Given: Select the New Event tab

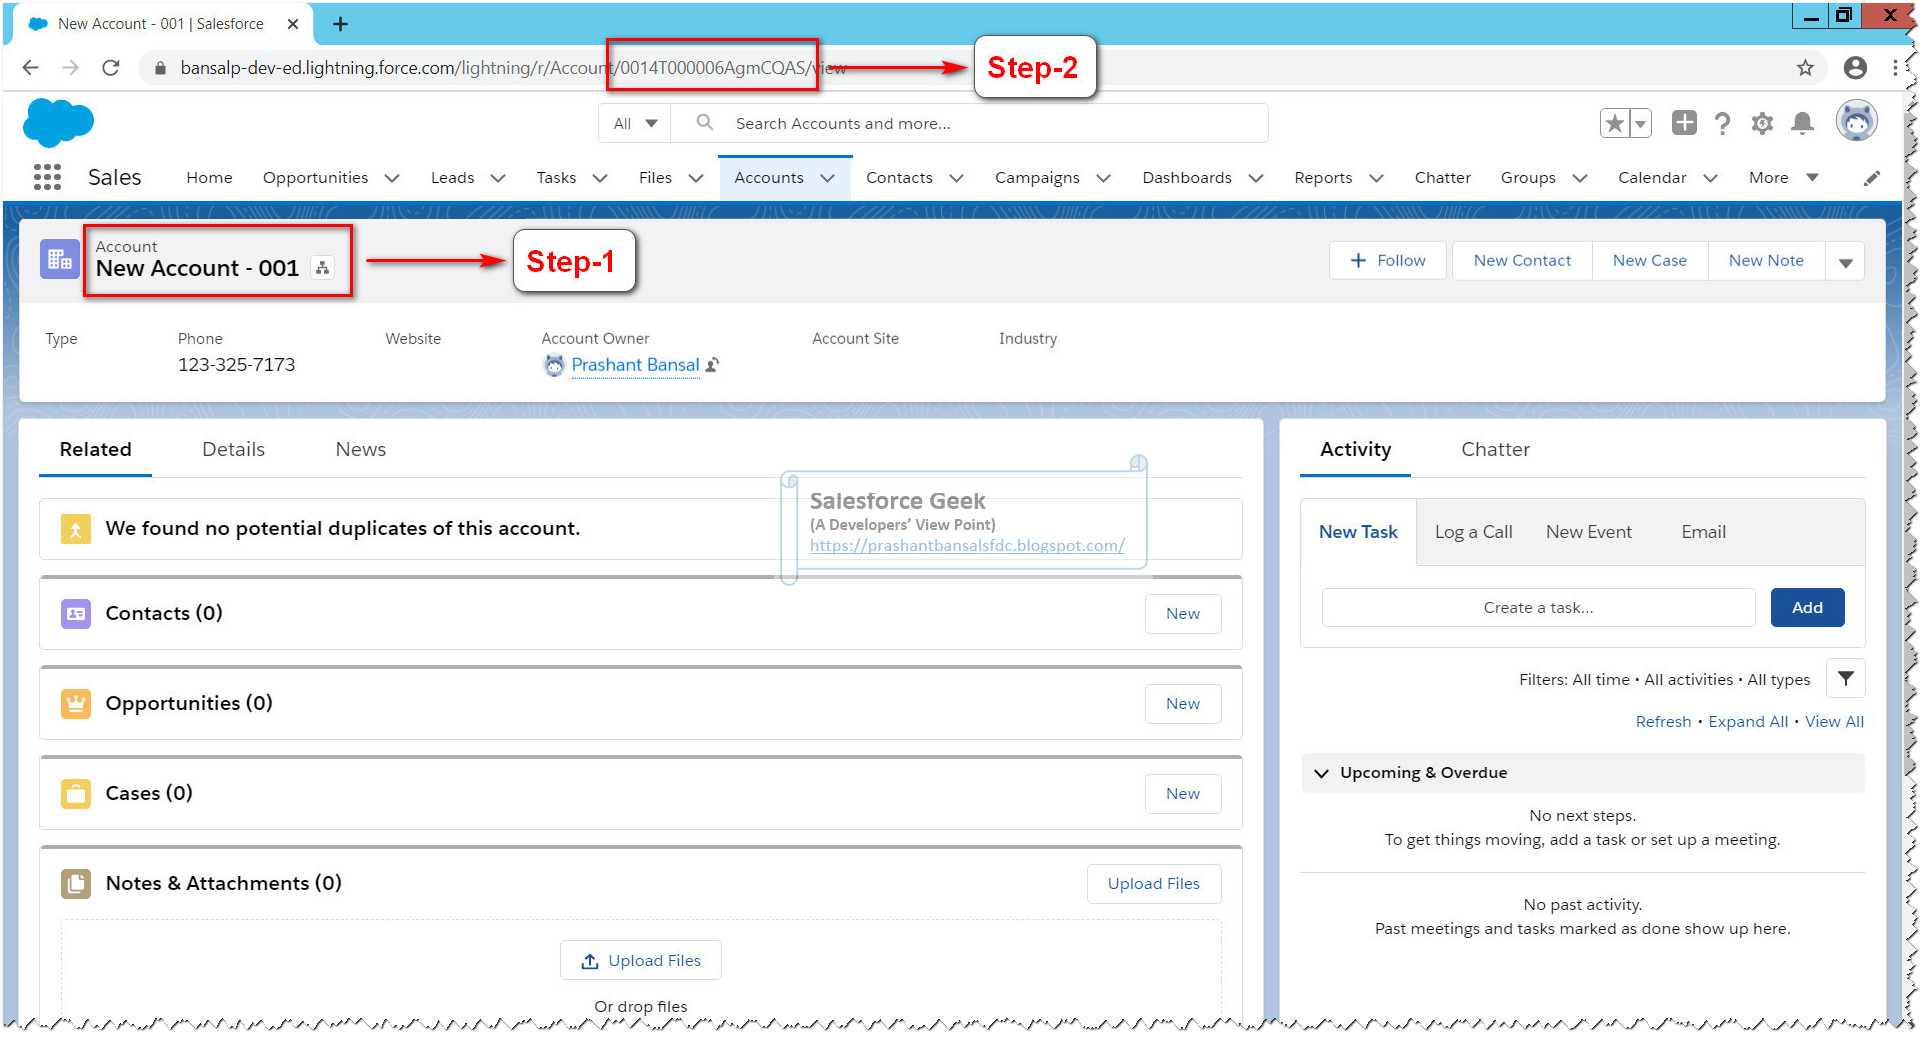Looking at the screenshot, I should [x=1588, y=532].
